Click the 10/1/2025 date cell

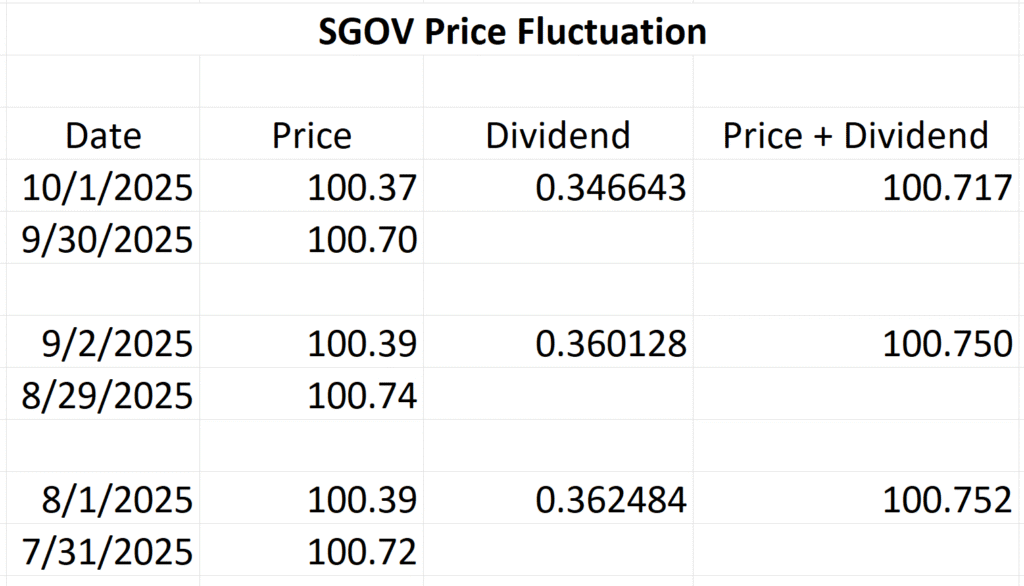107,187
